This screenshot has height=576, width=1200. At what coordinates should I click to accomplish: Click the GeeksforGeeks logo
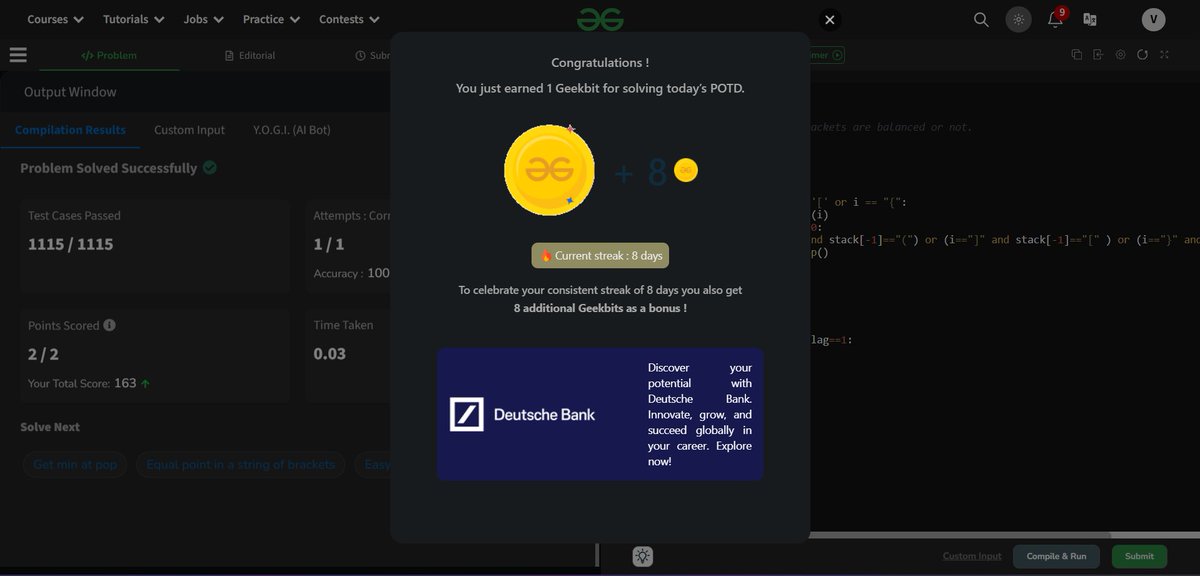coord(600,18)
